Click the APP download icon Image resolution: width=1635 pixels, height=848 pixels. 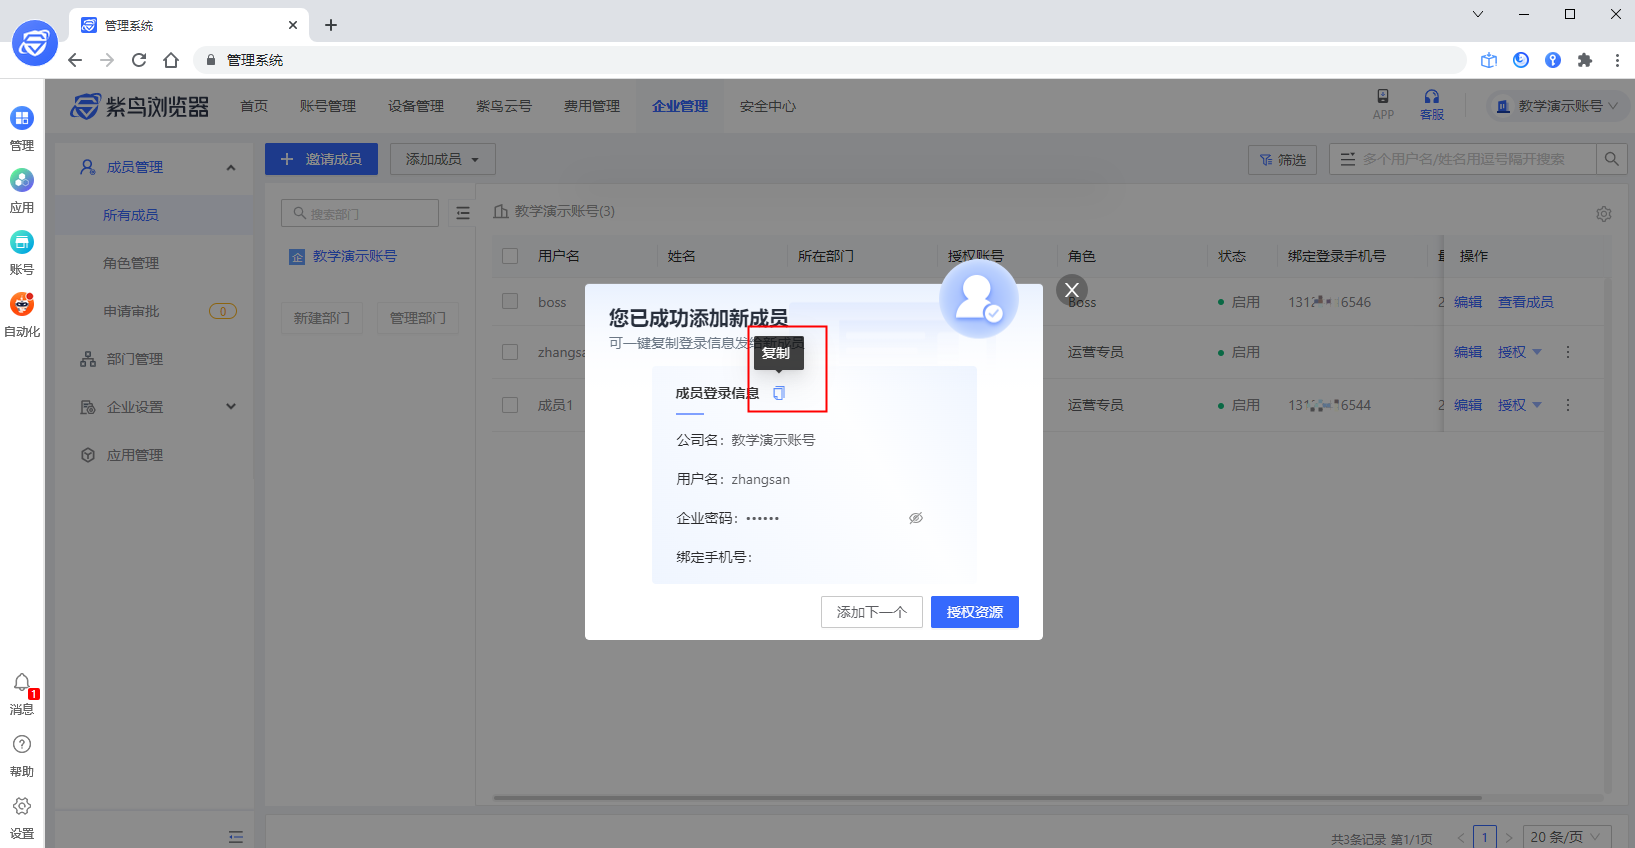[1383, 98]
